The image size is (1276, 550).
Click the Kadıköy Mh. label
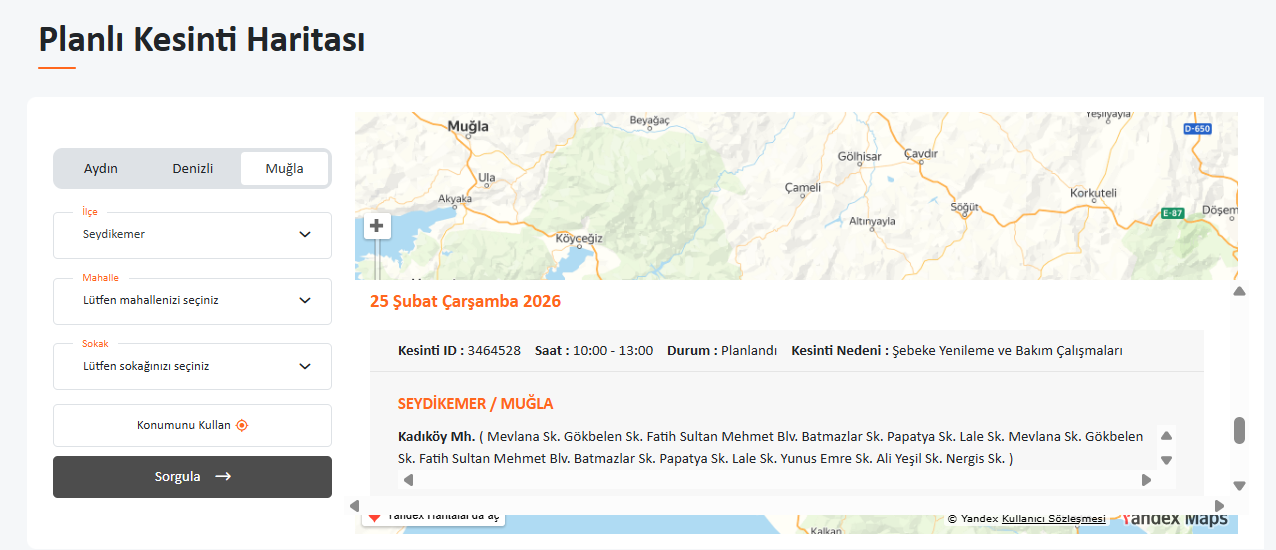(436, 437)
